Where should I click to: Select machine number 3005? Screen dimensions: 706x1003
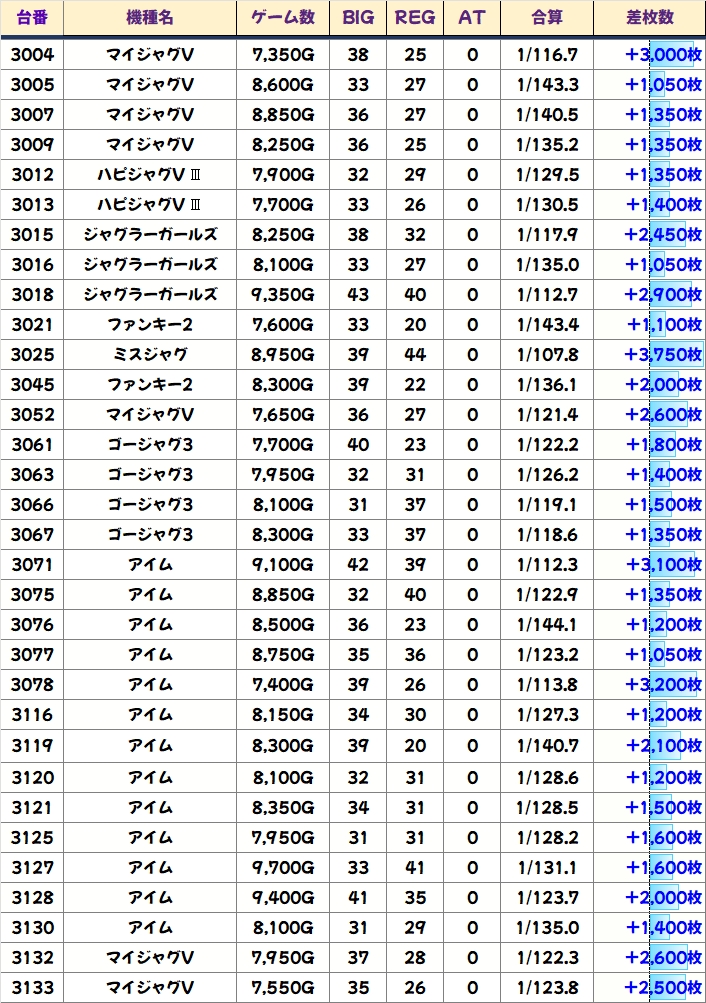32,84
